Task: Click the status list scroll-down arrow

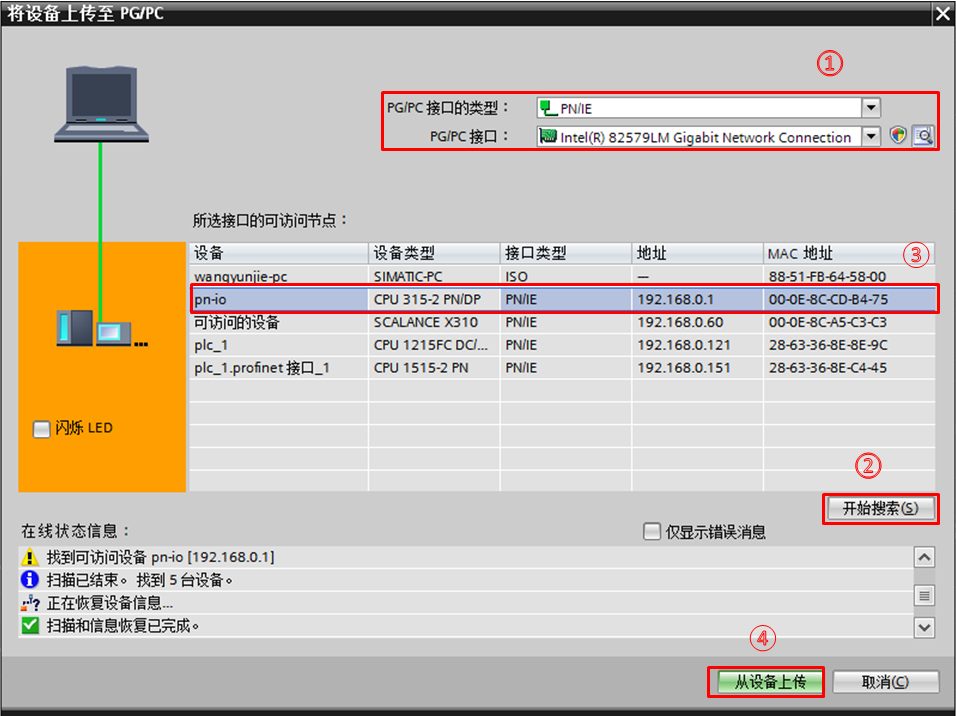Action: coord(925,627)
